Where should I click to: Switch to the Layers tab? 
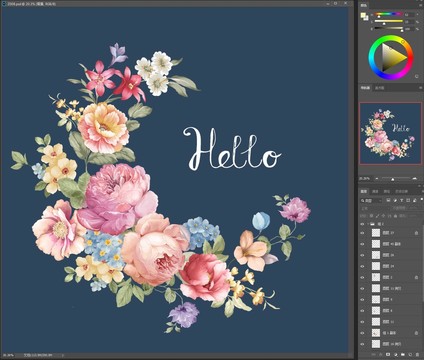tap(364, 191)
